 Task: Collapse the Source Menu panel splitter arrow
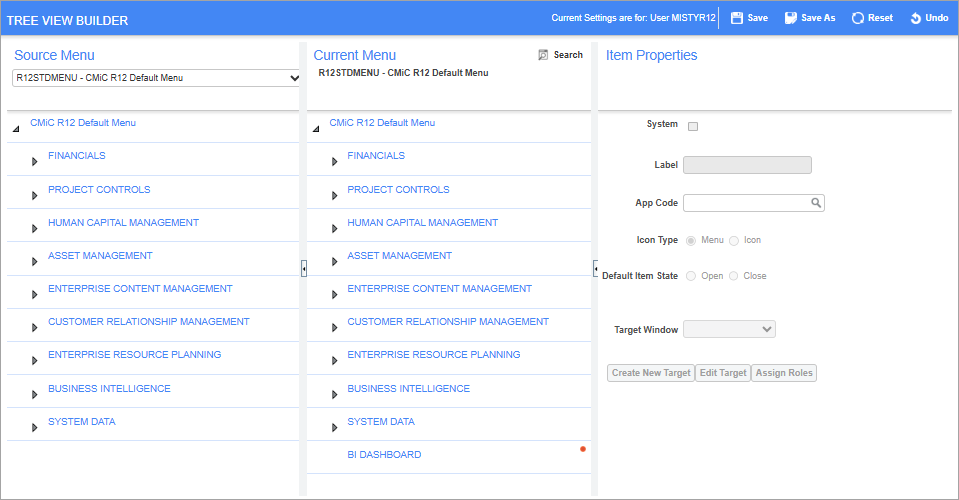point(304,268)
